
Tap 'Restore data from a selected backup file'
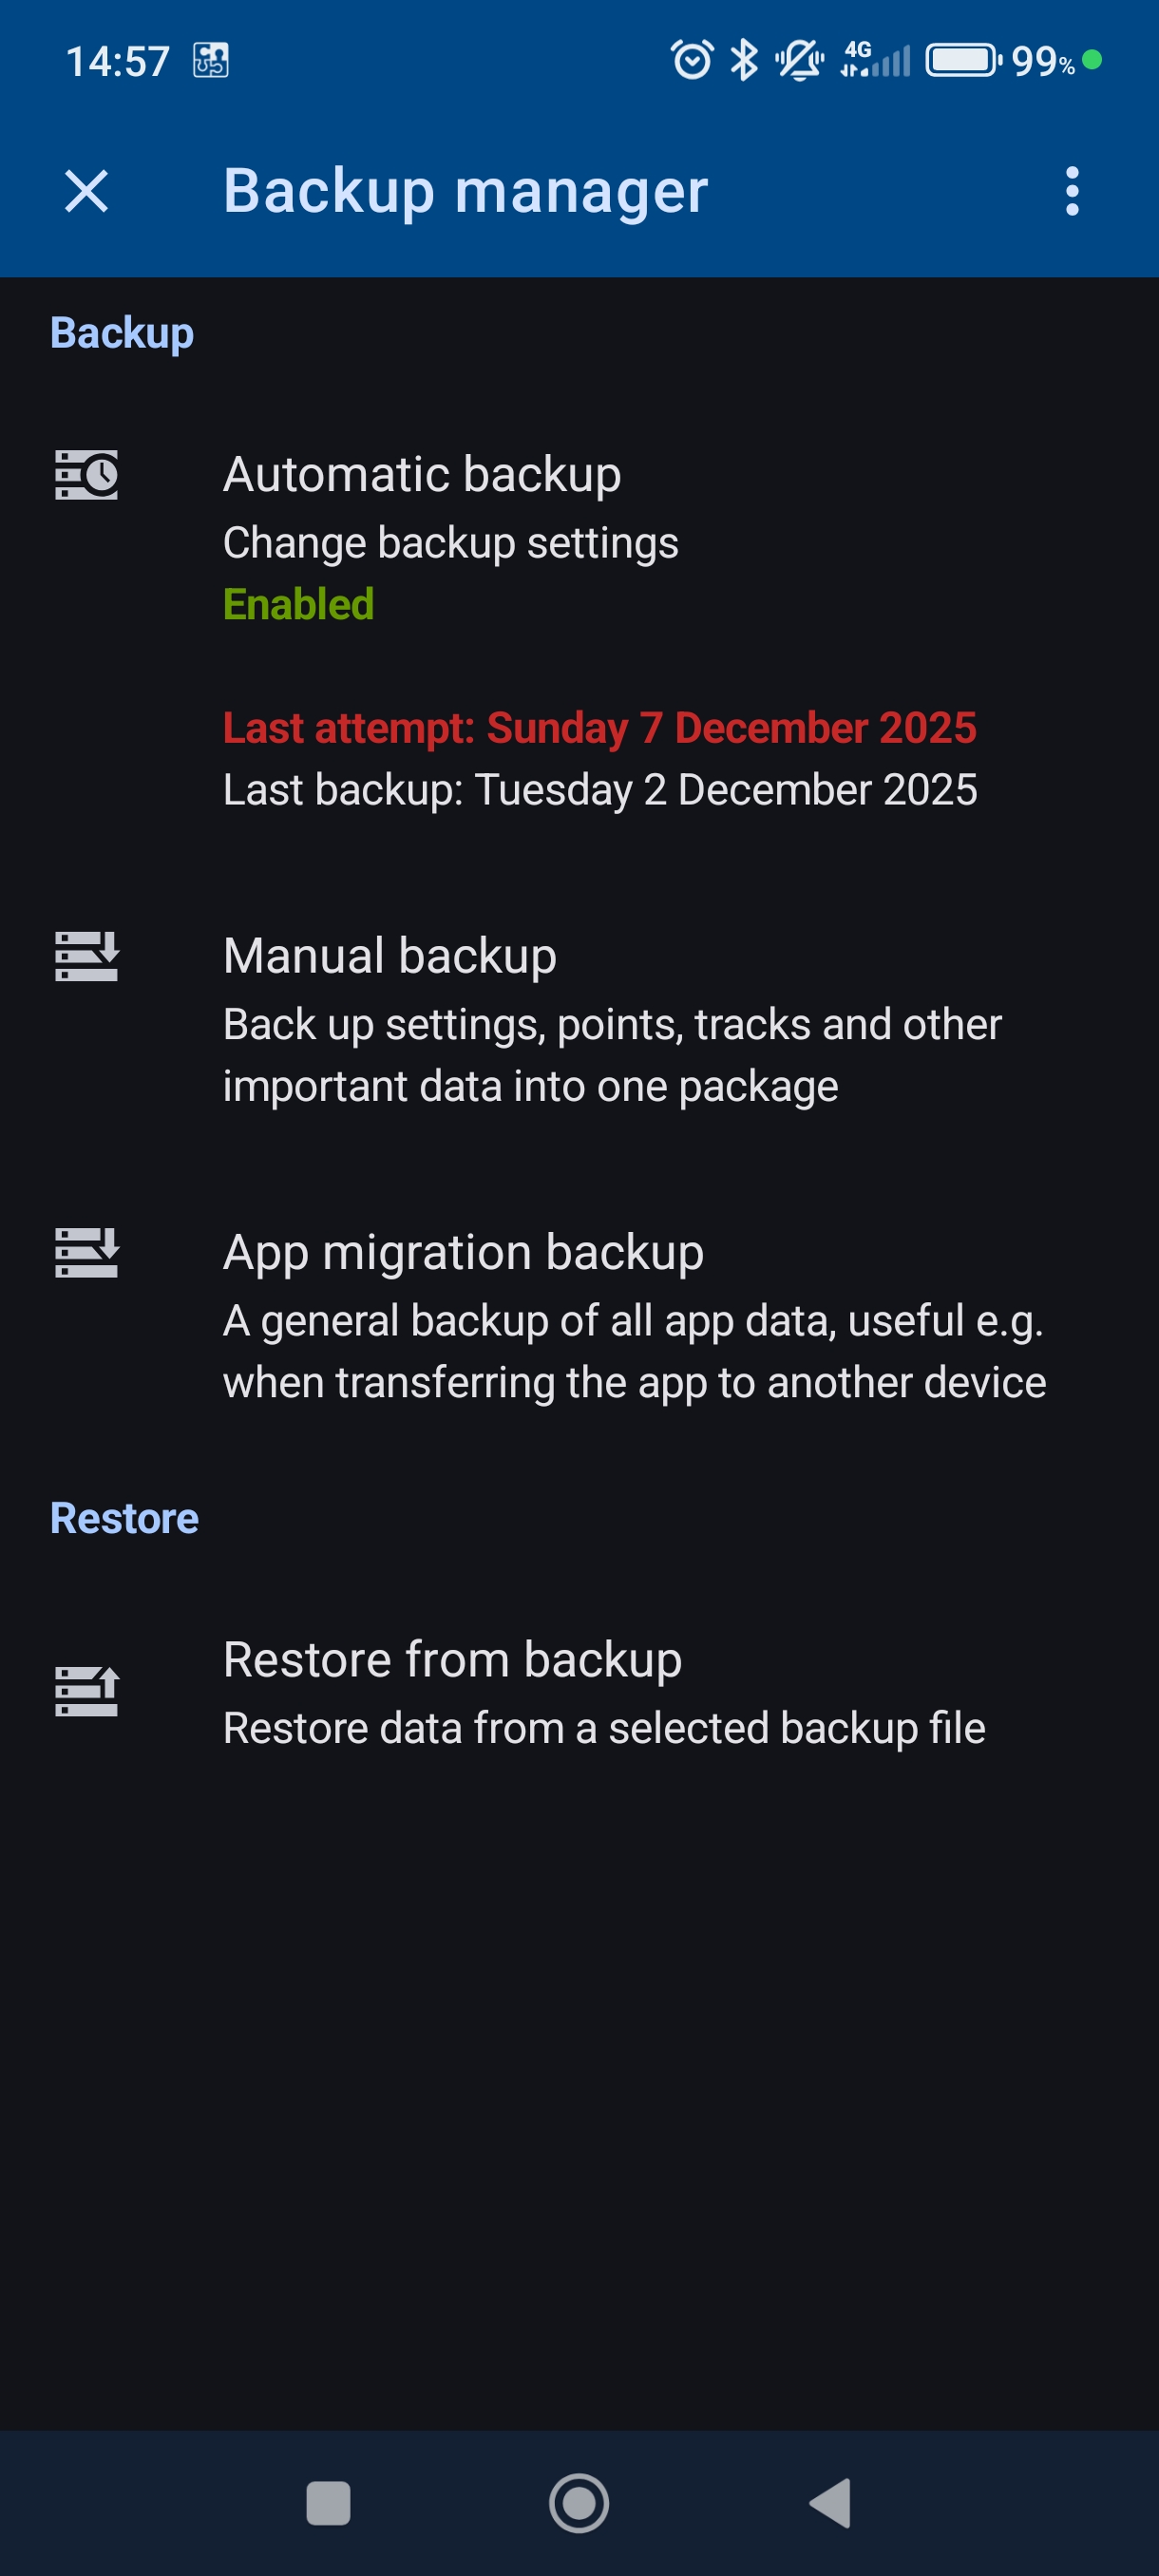[x=604, y=1728]
